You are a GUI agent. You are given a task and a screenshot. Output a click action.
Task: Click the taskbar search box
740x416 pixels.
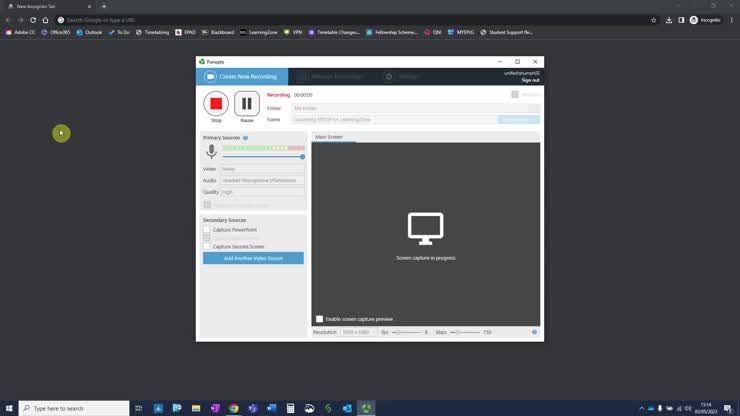click(x=74, y=408)
